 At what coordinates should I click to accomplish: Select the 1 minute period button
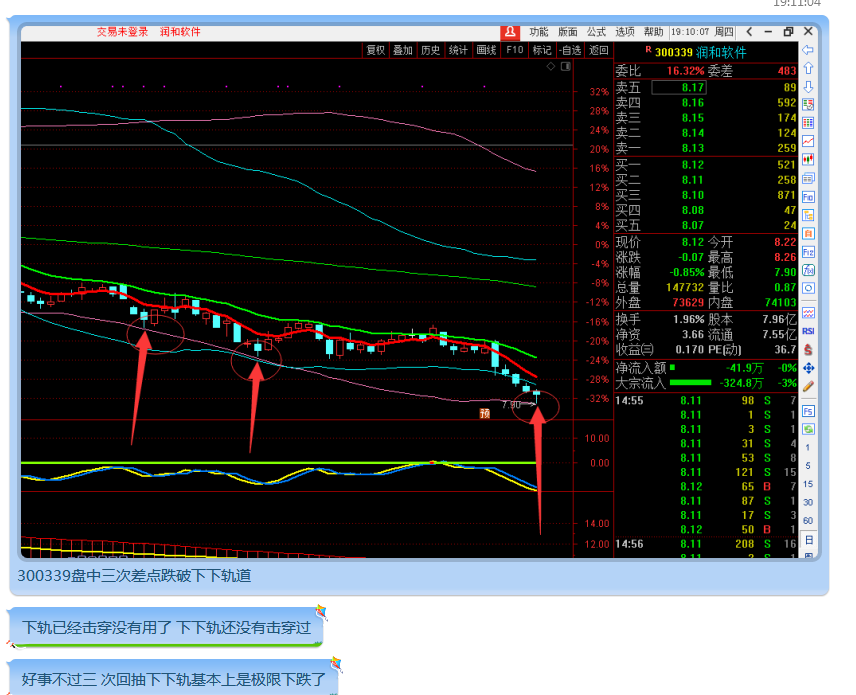(x=808, y=448)
